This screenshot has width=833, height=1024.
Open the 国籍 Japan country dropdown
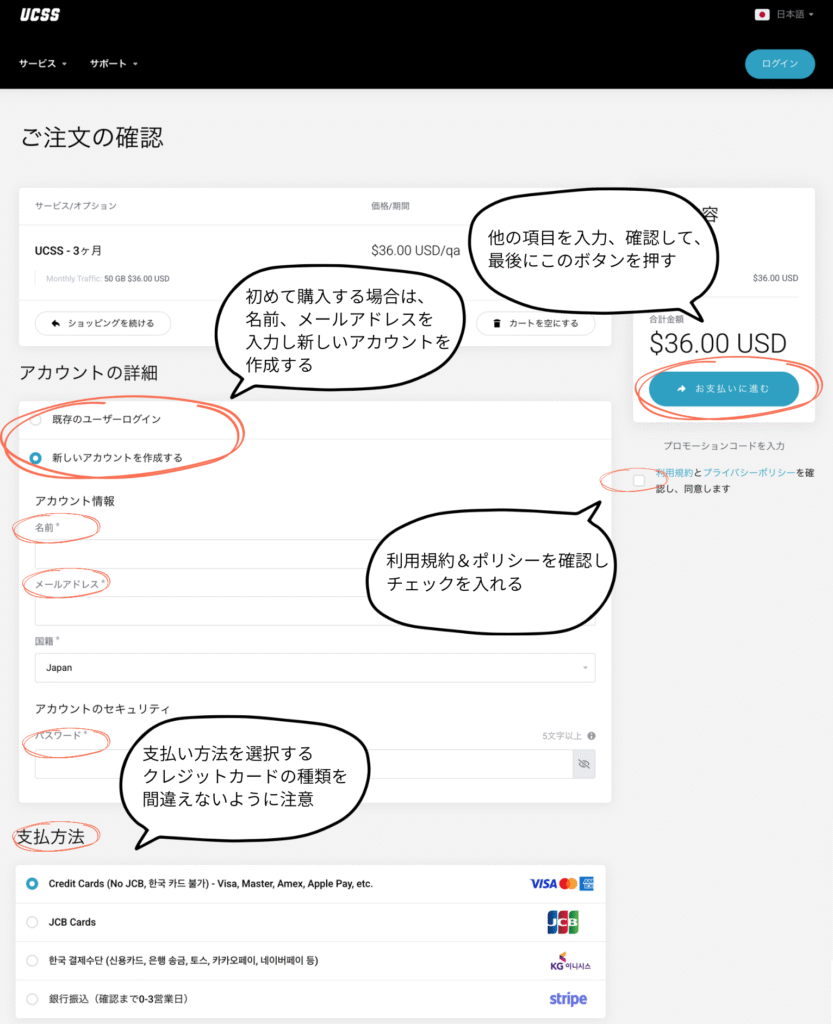click(x=315, y=667)
